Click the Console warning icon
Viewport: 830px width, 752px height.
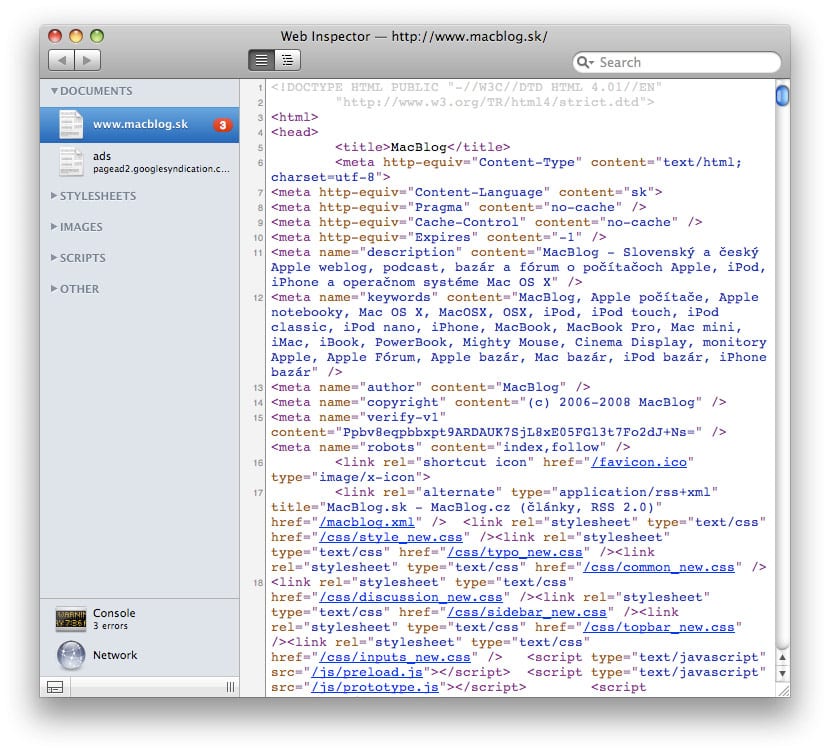coord(71,619)
